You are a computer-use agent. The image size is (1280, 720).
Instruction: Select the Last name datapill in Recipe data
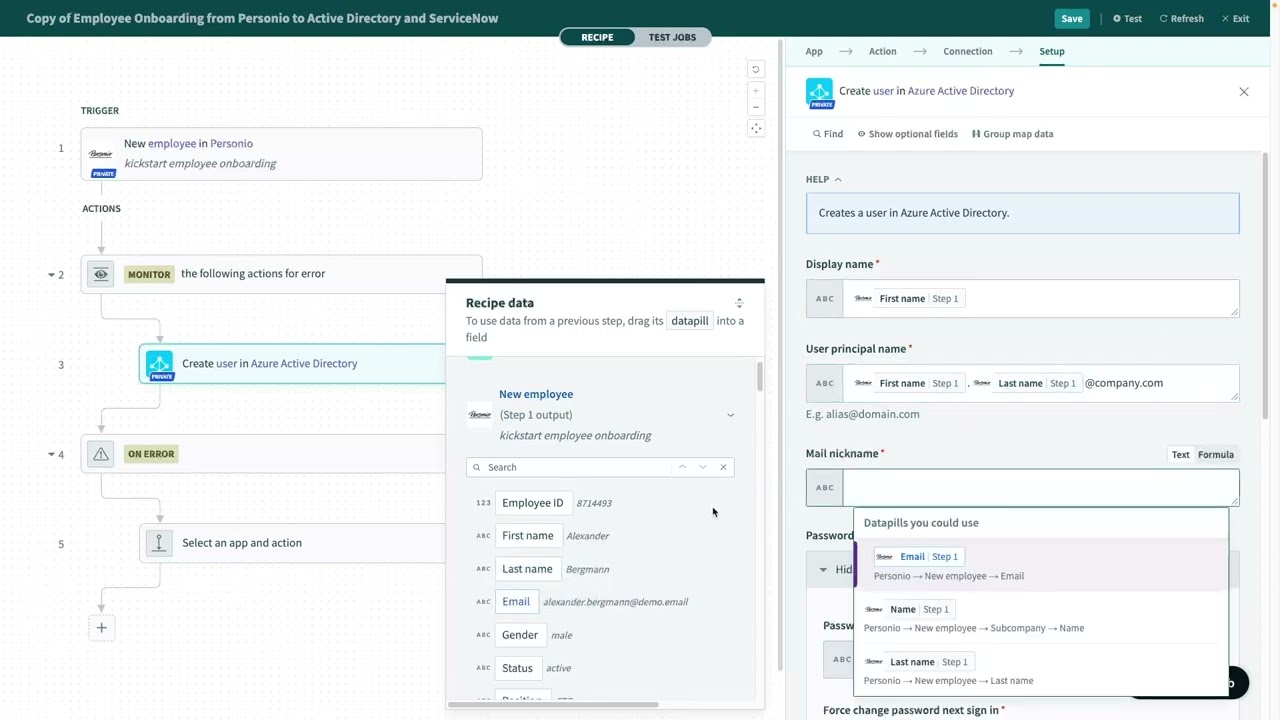coord(527,569)
